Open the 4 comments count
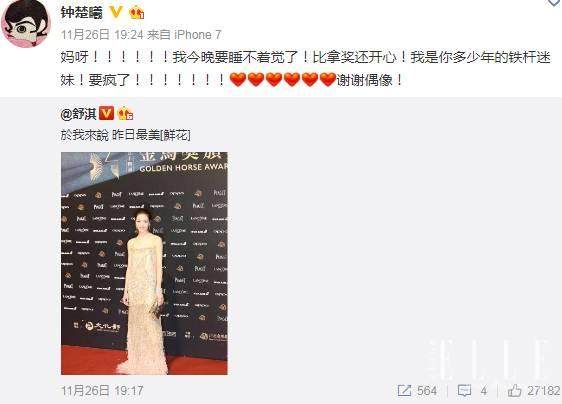This screenshot has height=404, width=562. tap(484, 391)
